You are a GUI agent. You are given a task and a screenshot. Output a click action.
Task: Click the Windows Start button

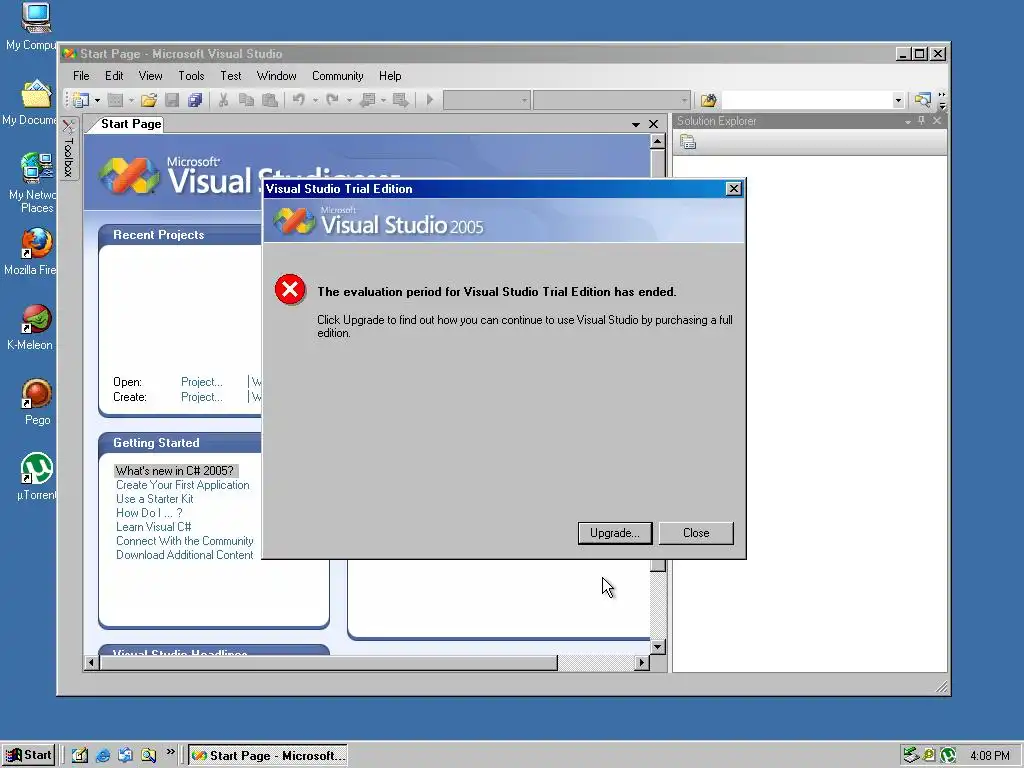click(28, 756)
